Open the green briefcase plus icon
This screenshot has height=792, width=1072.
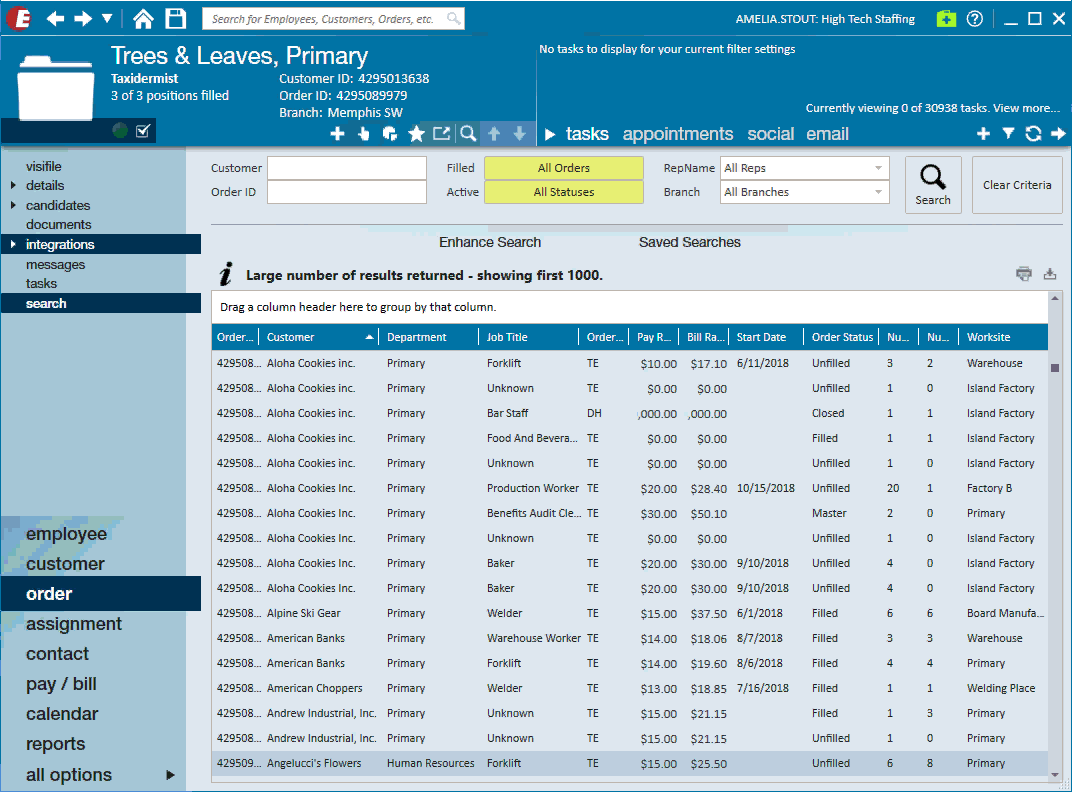pos(946,18)
